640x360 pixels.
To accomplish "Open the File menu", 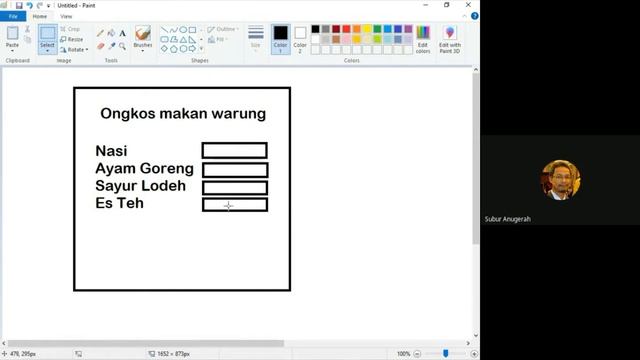I will coord(13,16).
